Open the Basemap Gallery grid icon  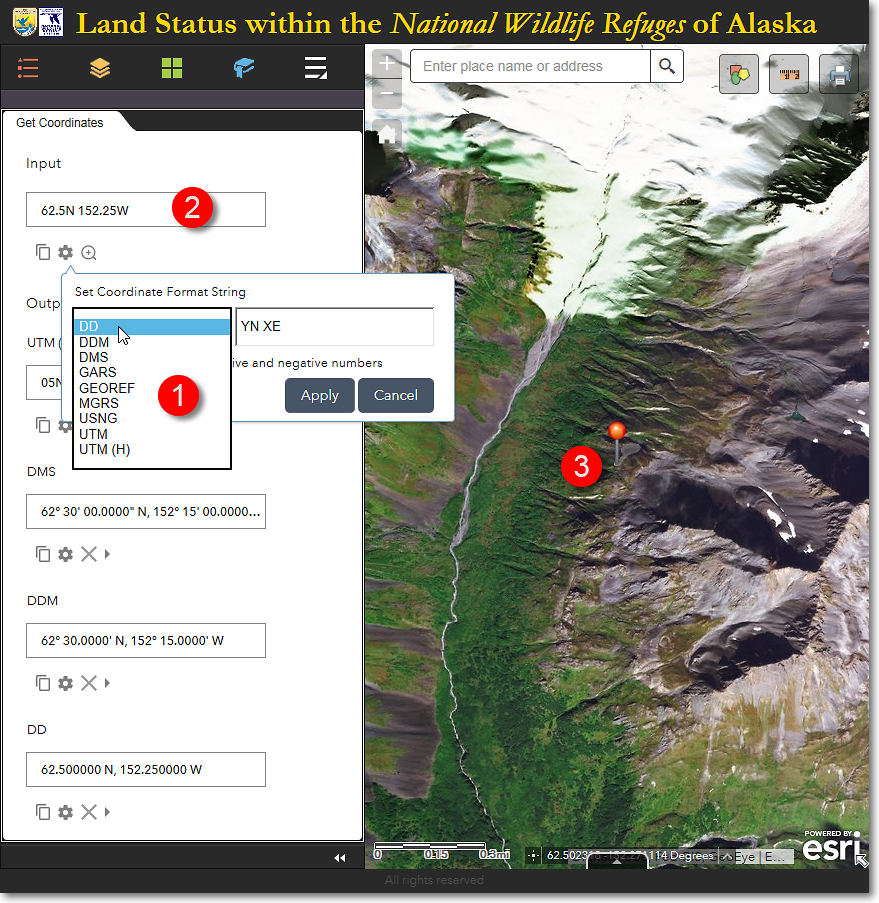coord(172,68)
